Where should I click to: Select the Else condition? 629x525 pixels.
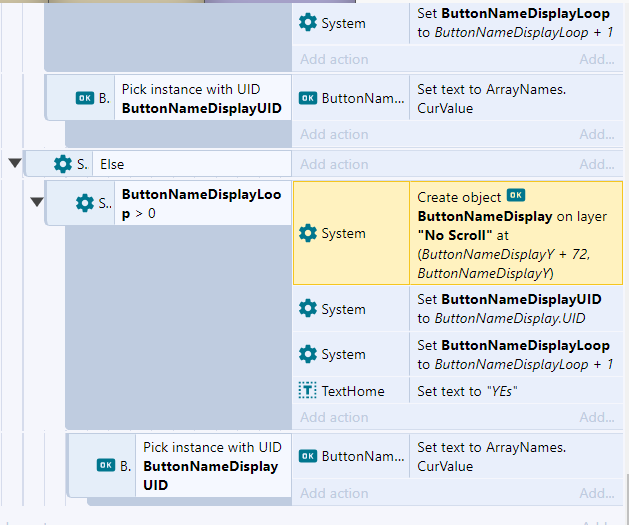coord(192,164)
